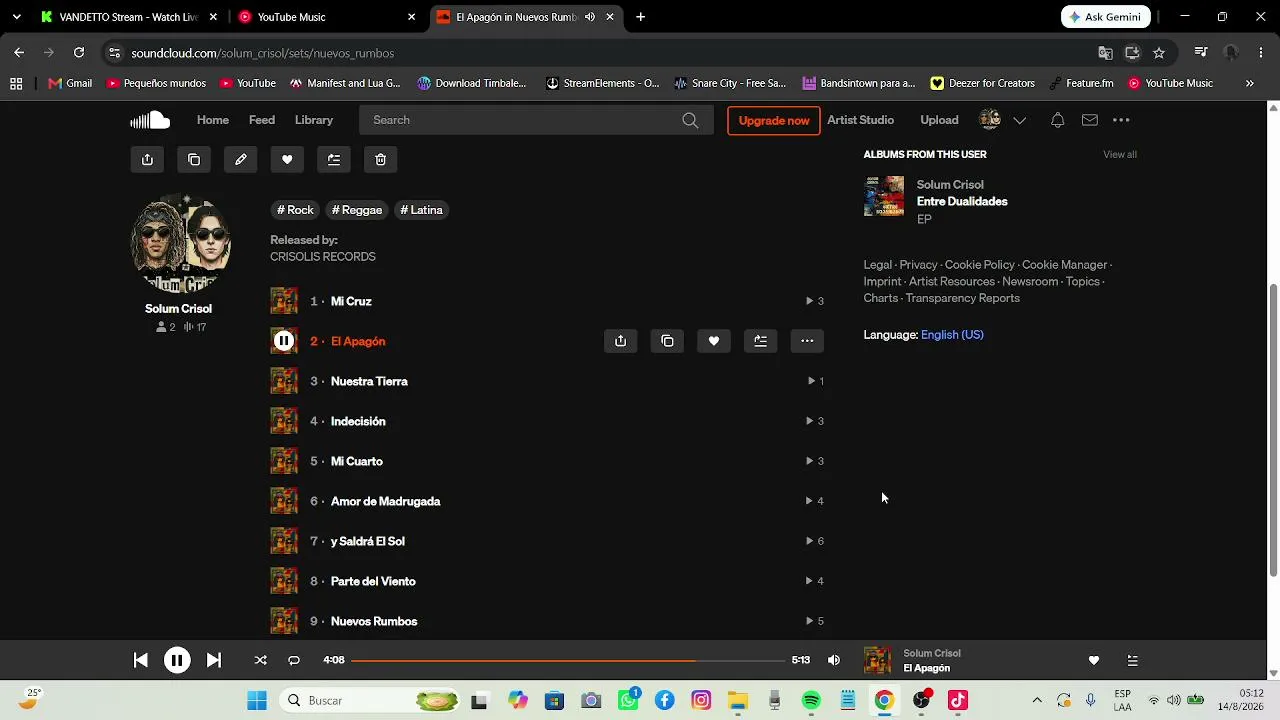Screen dimensions: 1280x720
Task: Click the page vertical scrollbar
Action: click(1273, 430)
